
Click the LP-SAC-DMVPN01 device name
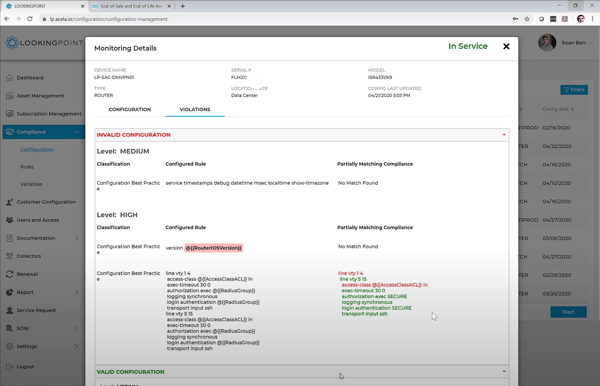click(114, 77)
